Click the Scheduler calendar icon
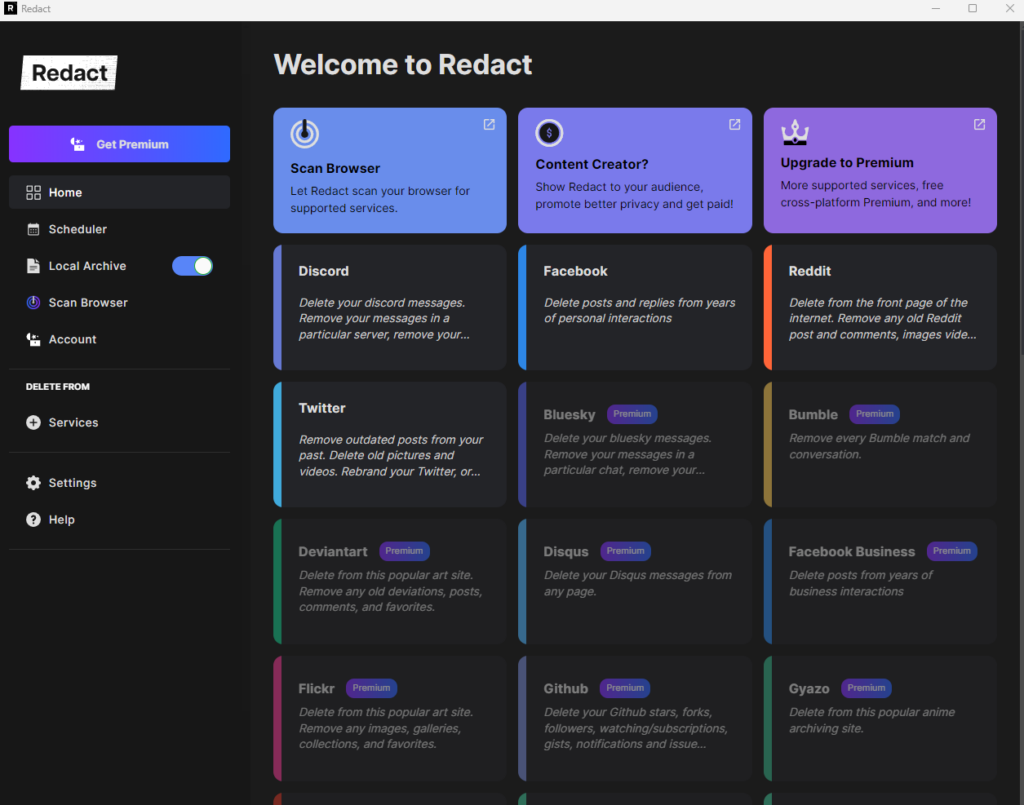Viewport: 1024px width, 805px height. coord(33,229)
